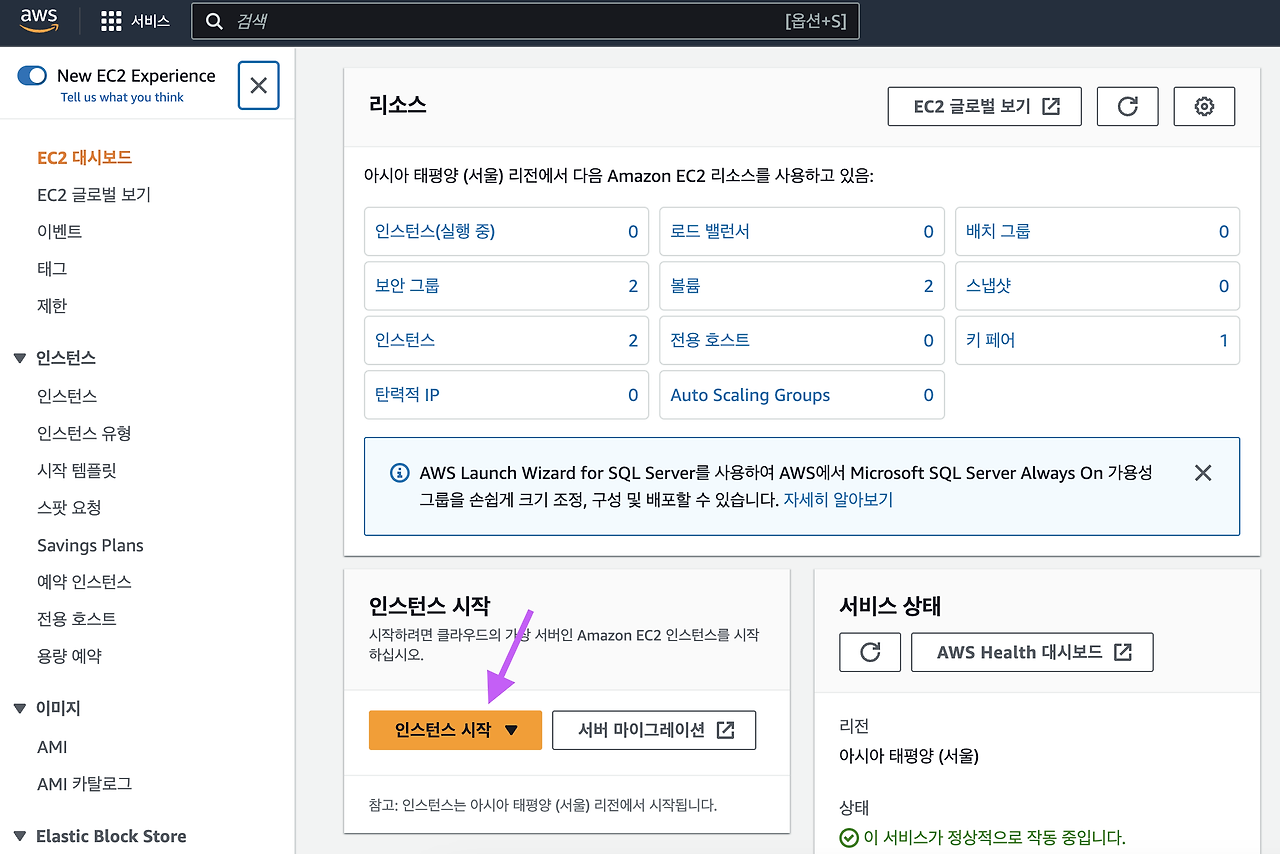
Task: Open the 인스턴스 시작 dropdown arrow
Action: [x=511, y=731]
